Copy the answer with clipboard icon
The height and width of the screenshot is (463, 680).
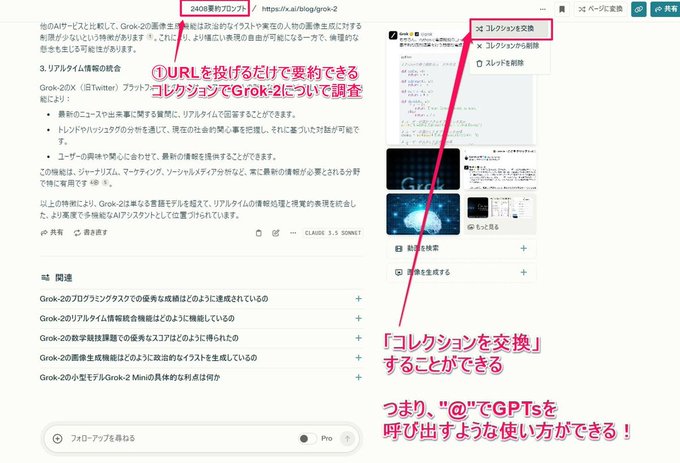(x=258, y=233)
